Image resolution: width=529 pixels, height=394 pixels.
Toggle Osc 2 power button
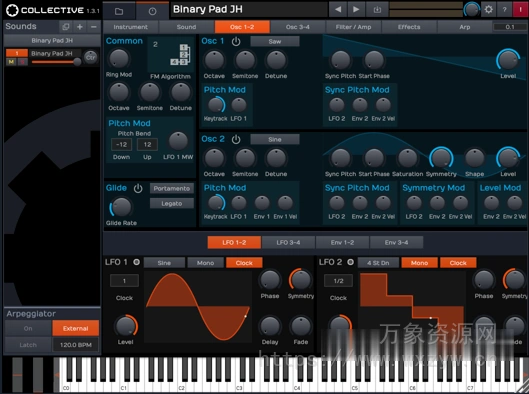click(x=236, y=139)
